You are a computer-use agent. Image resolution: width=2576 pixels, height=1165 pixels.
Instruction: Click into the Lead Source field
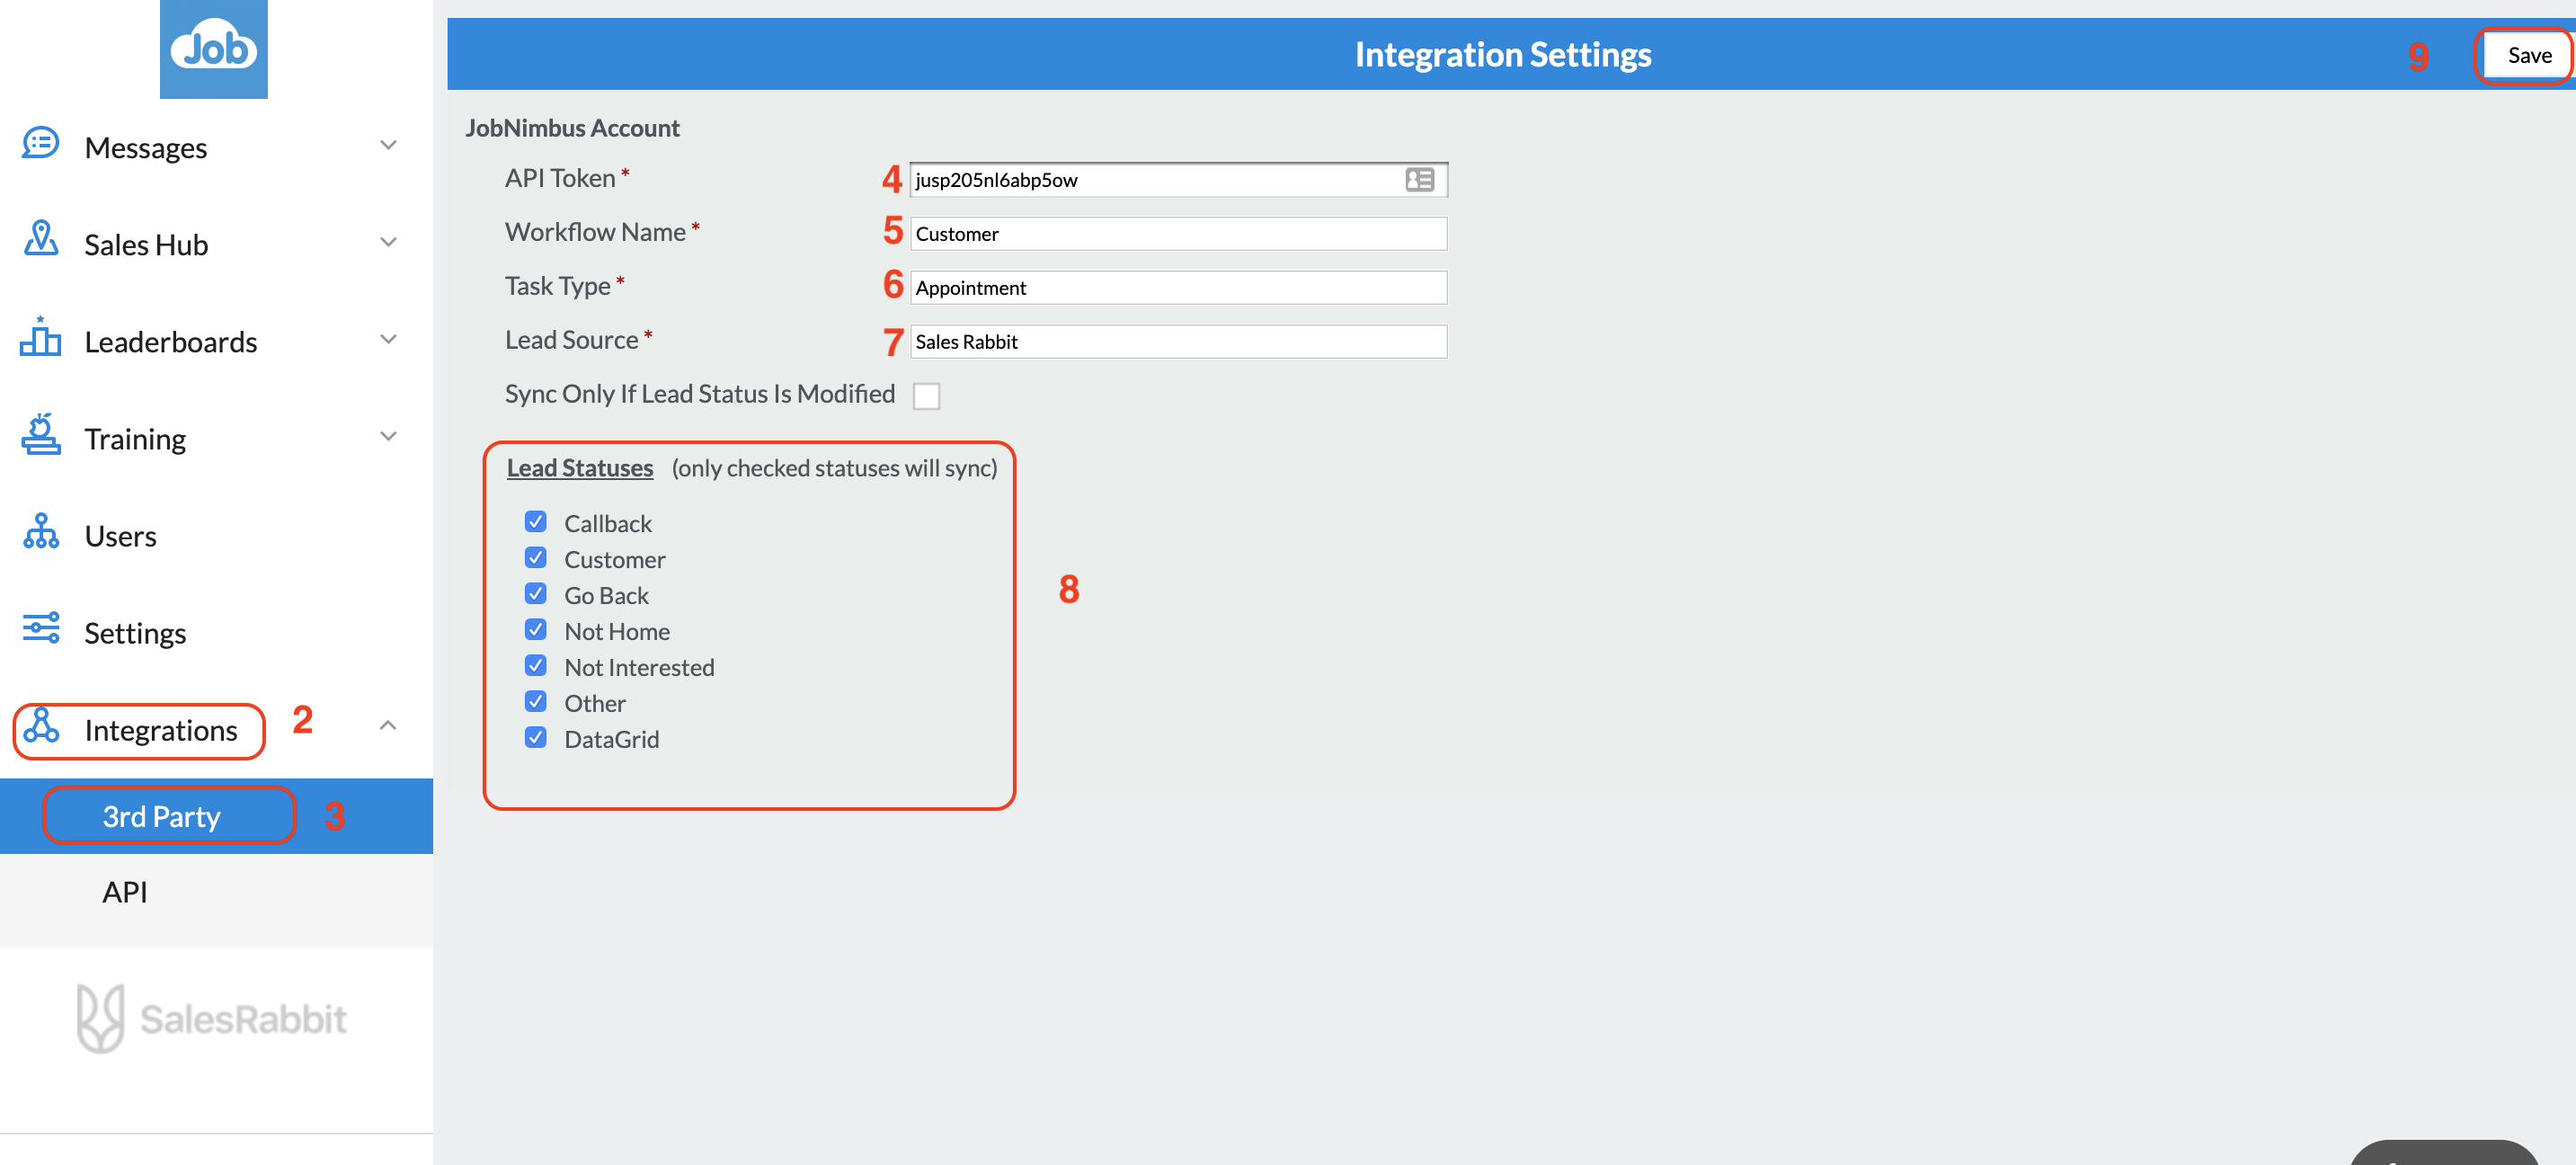pos(1179,342)
